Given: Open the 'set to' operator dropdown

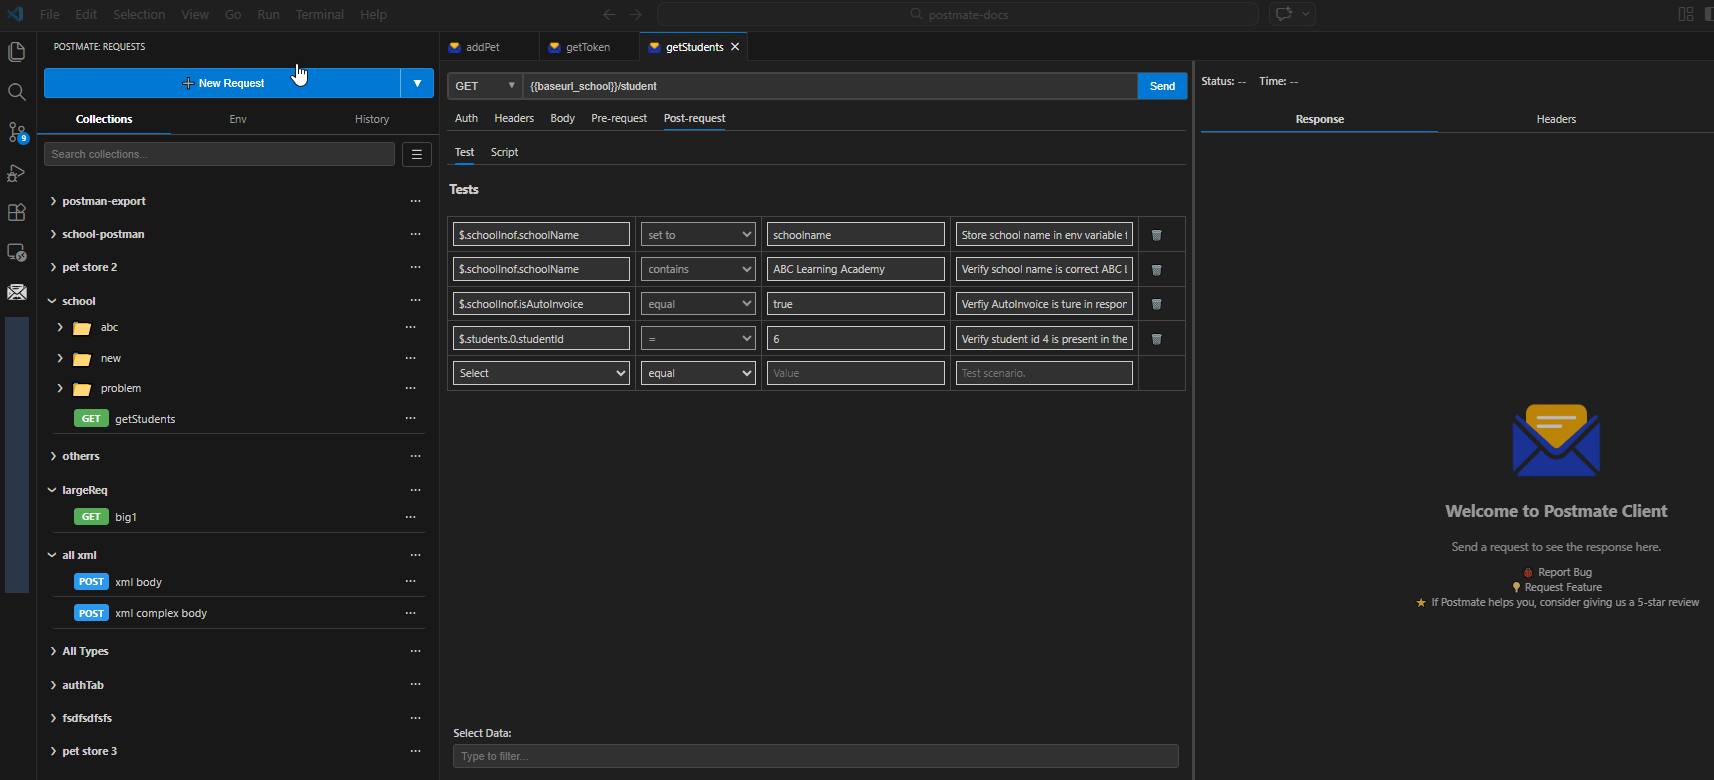Looking at the screenshot, I should (x=698, y=234).
